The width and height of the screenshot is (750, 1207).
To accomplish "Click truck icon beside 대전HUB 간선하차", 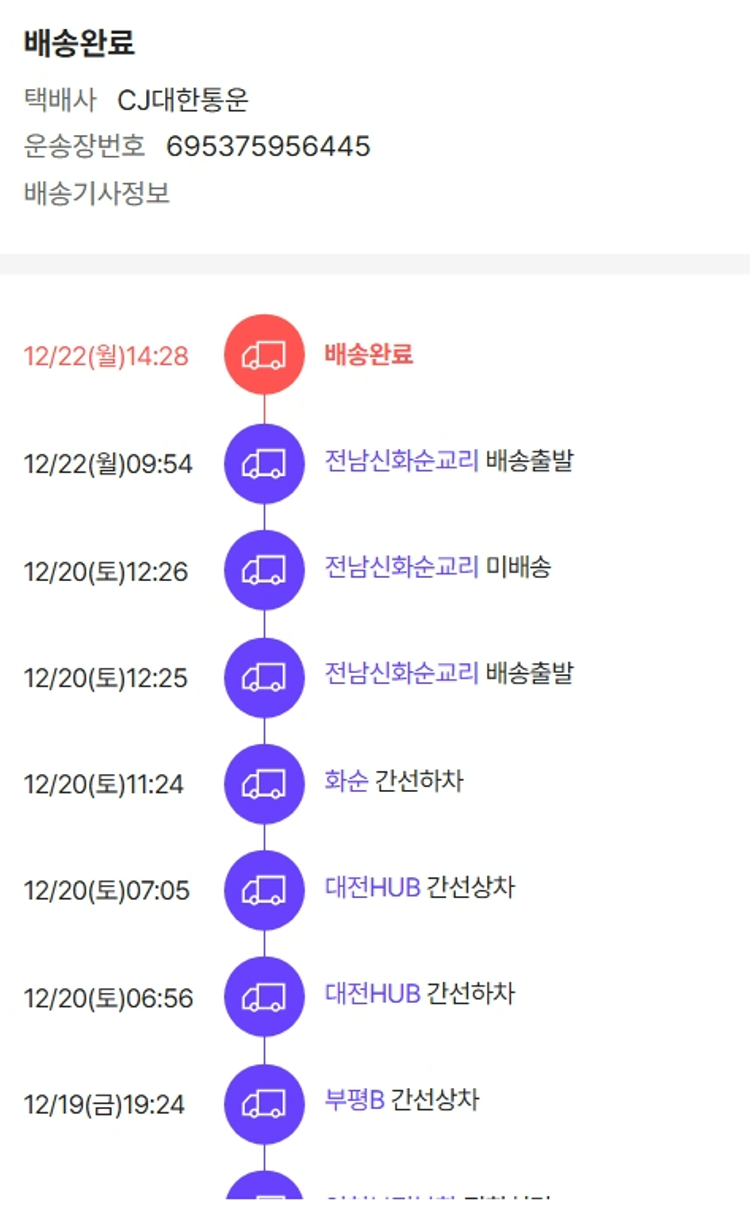I will [x=264, y=997].
